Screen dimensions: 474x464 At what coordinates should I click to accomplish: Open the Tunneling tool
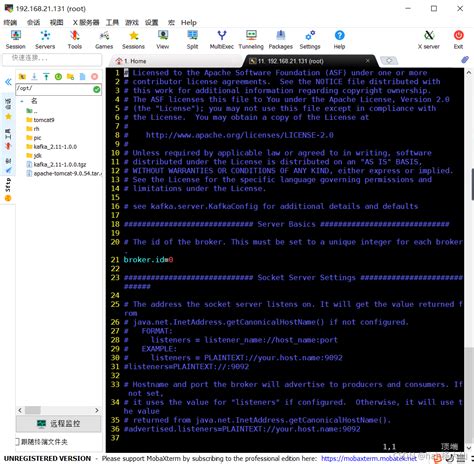[x=251, y=39]
